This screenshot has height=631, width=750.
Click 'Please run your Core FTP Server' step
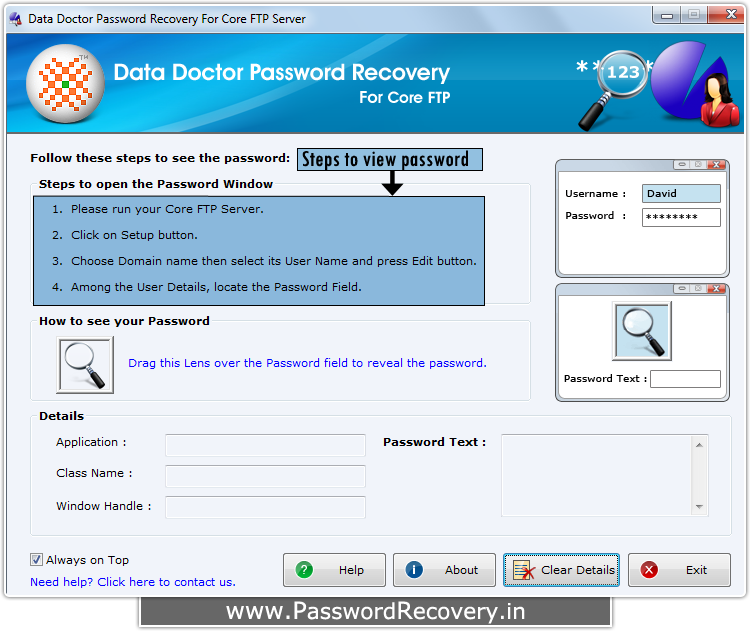[x=167, y=209]
